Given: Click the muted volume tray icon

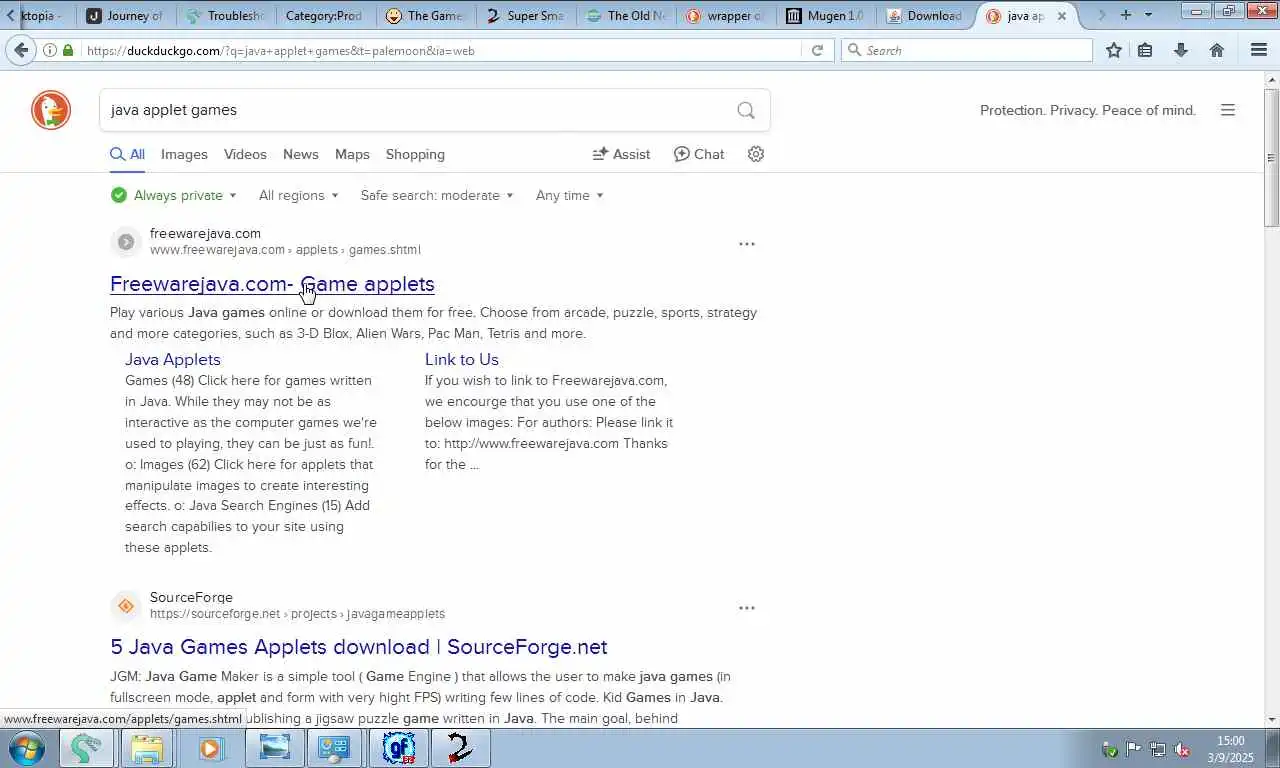Looking at the screenshot, I should tap(1181, 749).
